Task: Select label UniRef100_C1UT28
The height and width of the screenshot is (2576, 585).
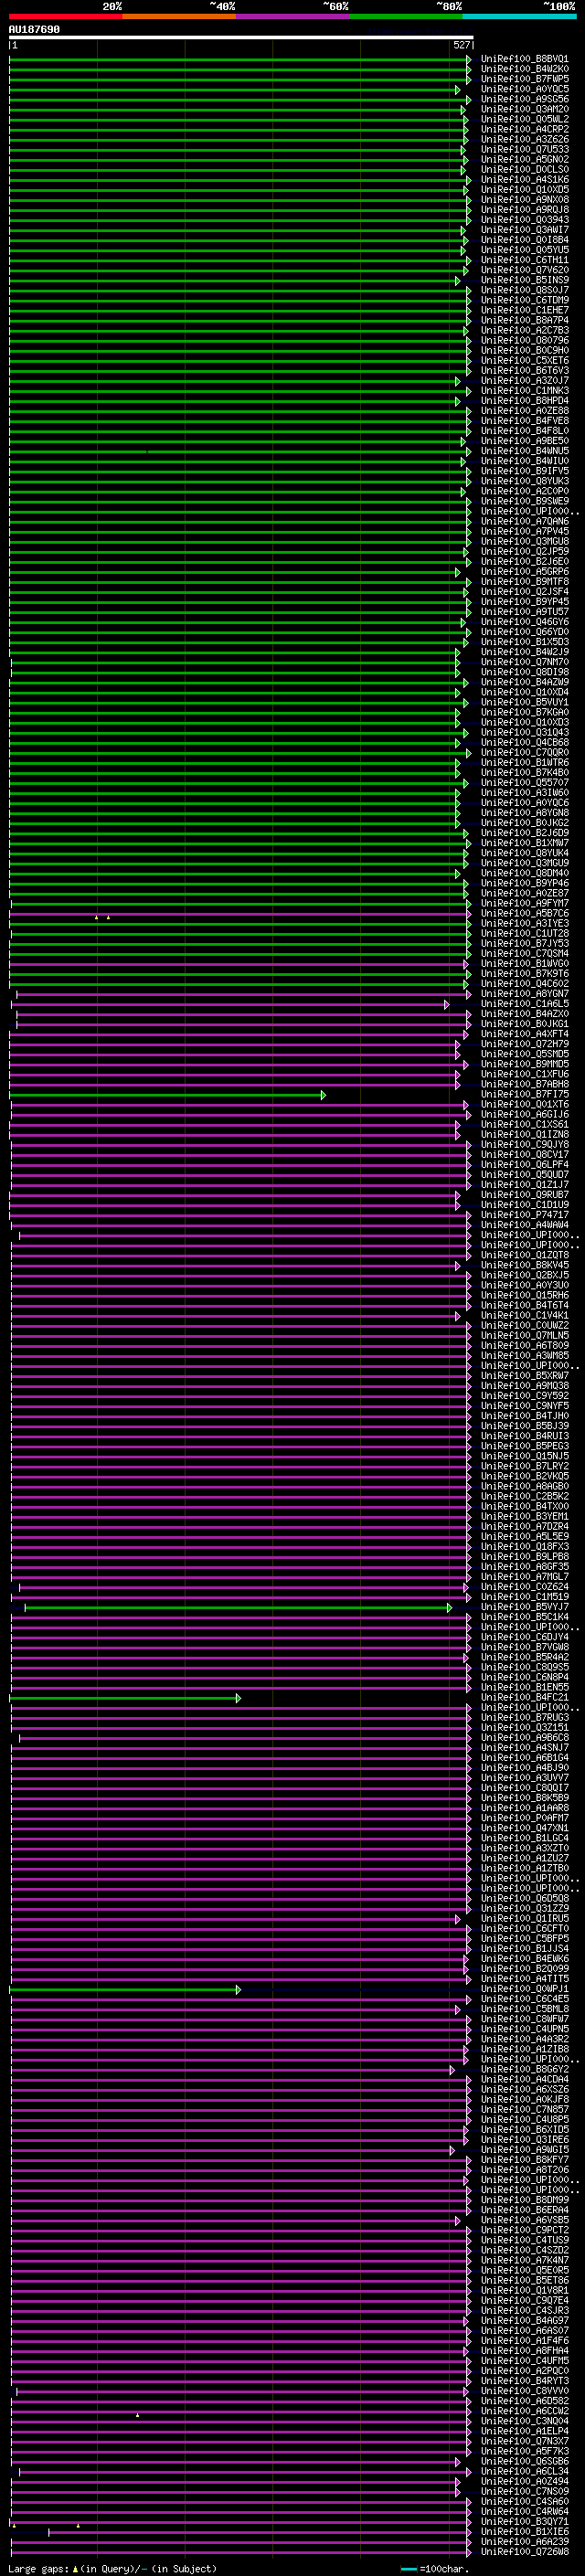Action: pyautogui.click(x=524, y=933)
